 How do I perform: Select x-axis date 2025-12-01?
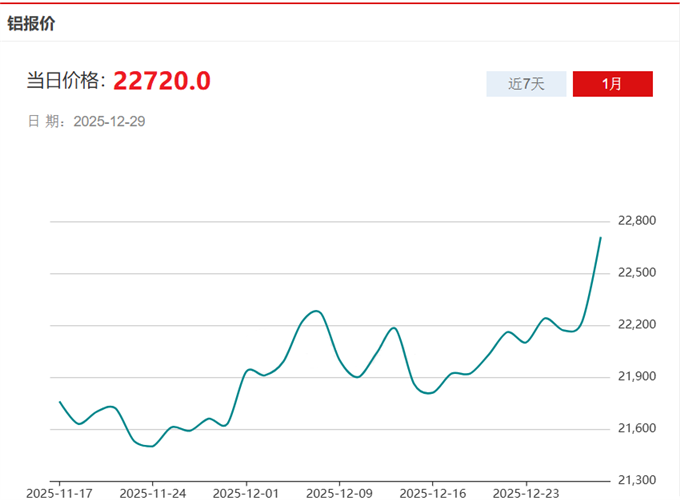[245, 492]
